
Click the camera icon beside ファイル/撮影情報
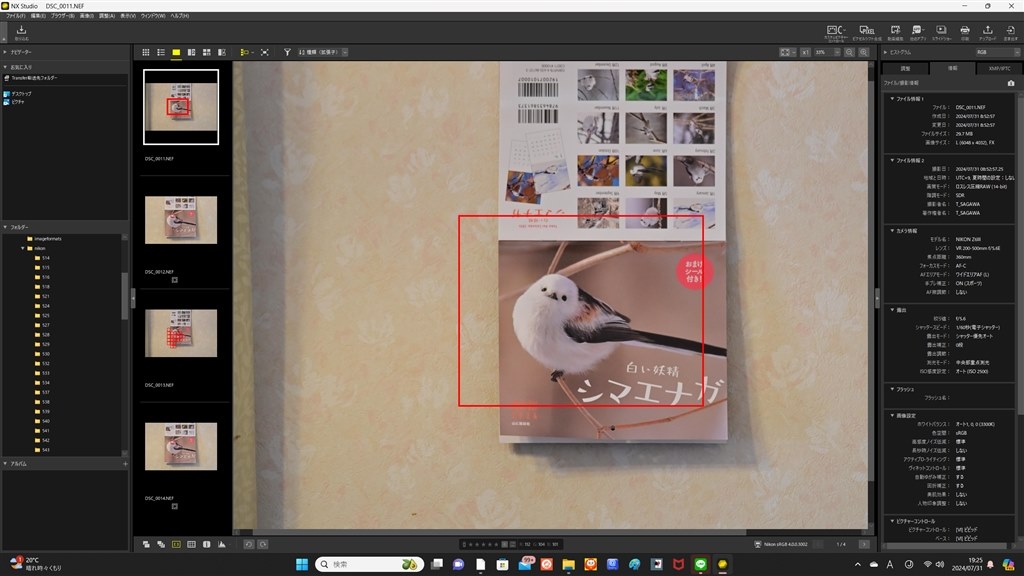click(x=1011, y=83)
